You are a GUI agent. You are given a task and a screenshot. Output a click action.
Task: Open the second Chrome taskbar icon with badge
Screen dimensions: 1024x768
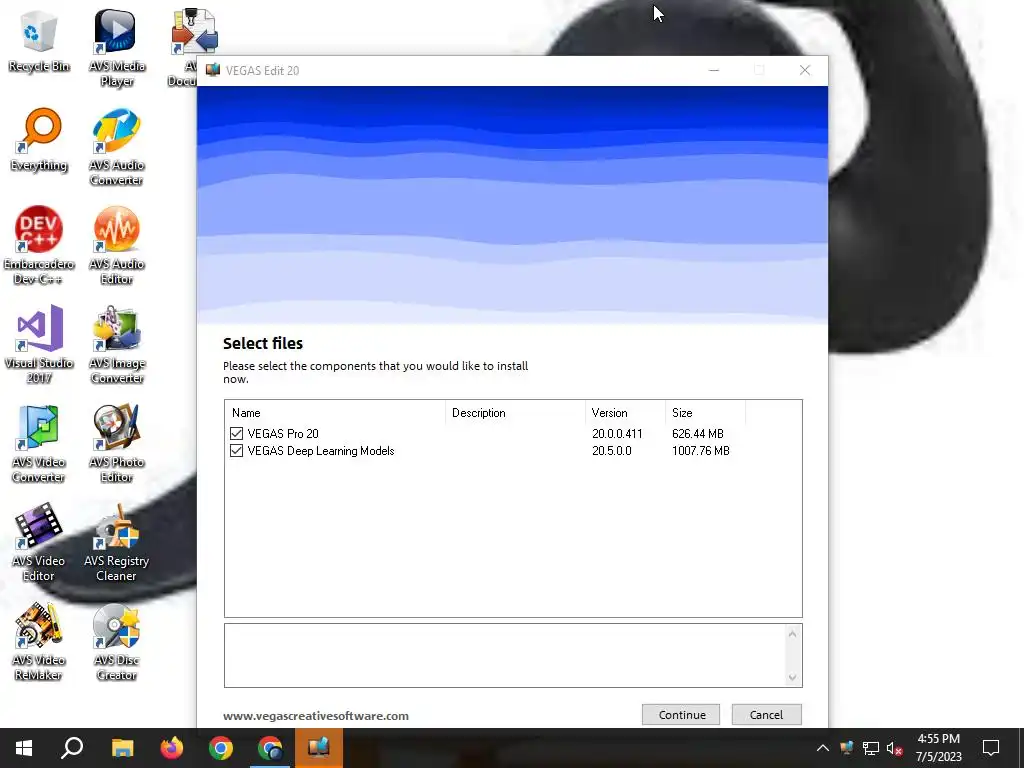(x=270, y=748)
